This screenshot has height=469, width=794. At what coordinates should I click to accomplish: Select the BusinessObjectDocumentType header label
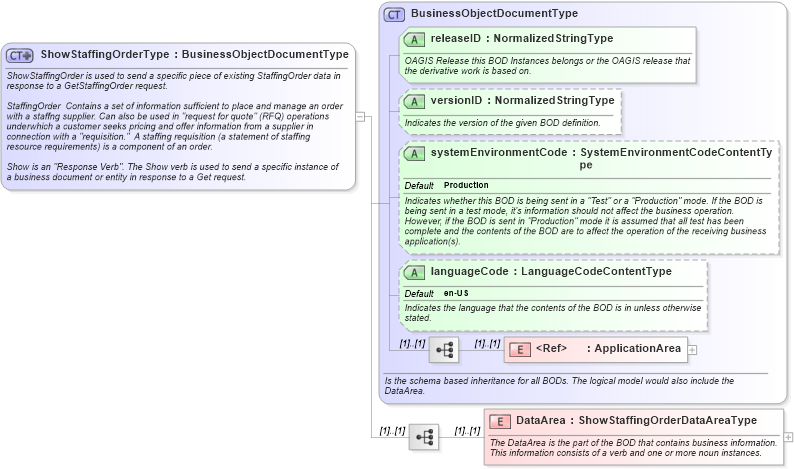(494, 13)
